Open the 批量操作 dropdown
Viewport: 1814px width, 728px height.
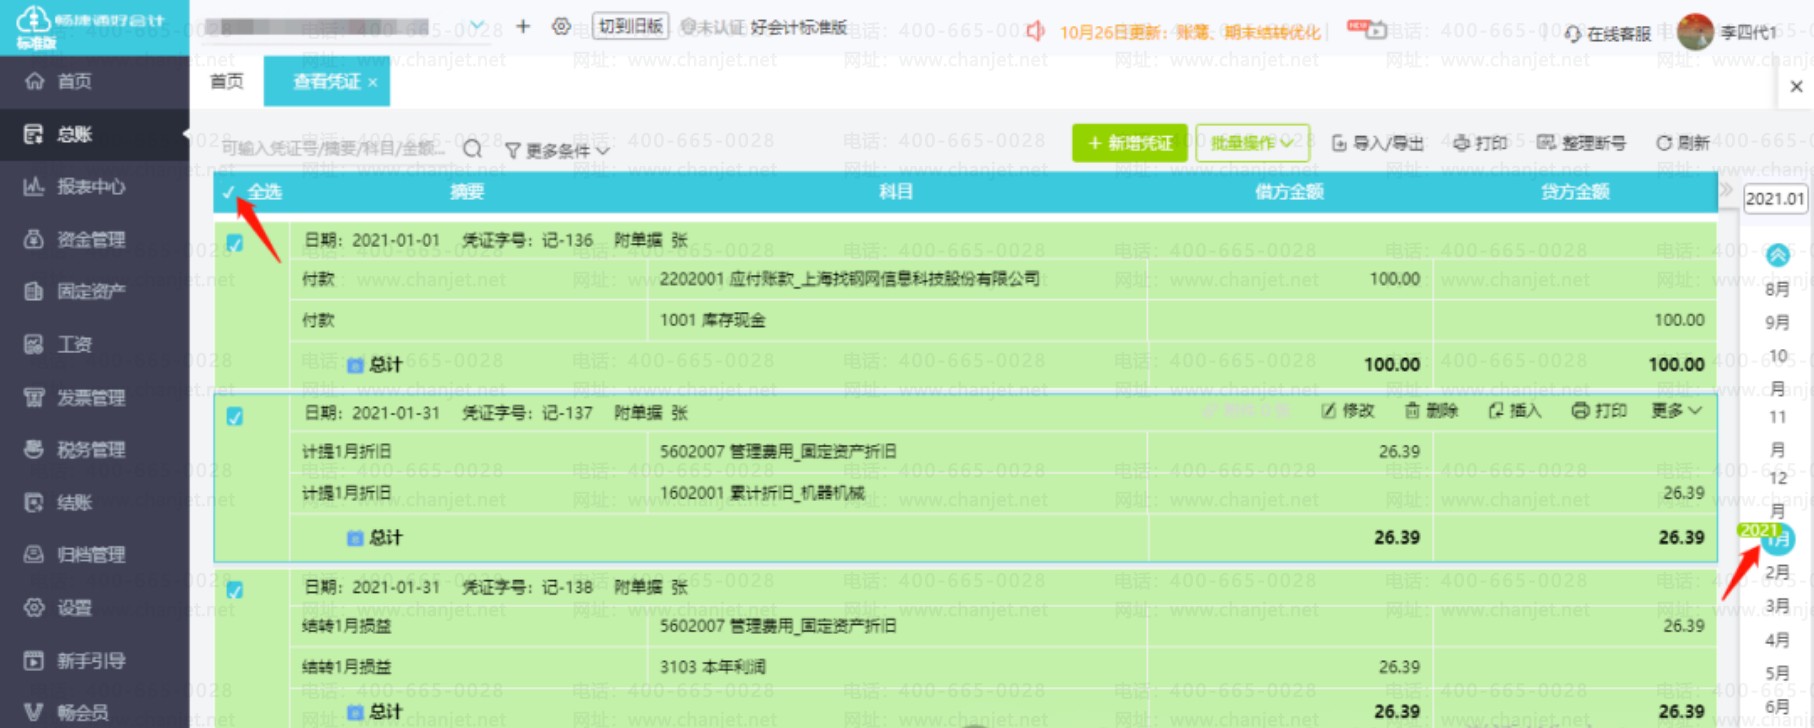click(1252, 143)
